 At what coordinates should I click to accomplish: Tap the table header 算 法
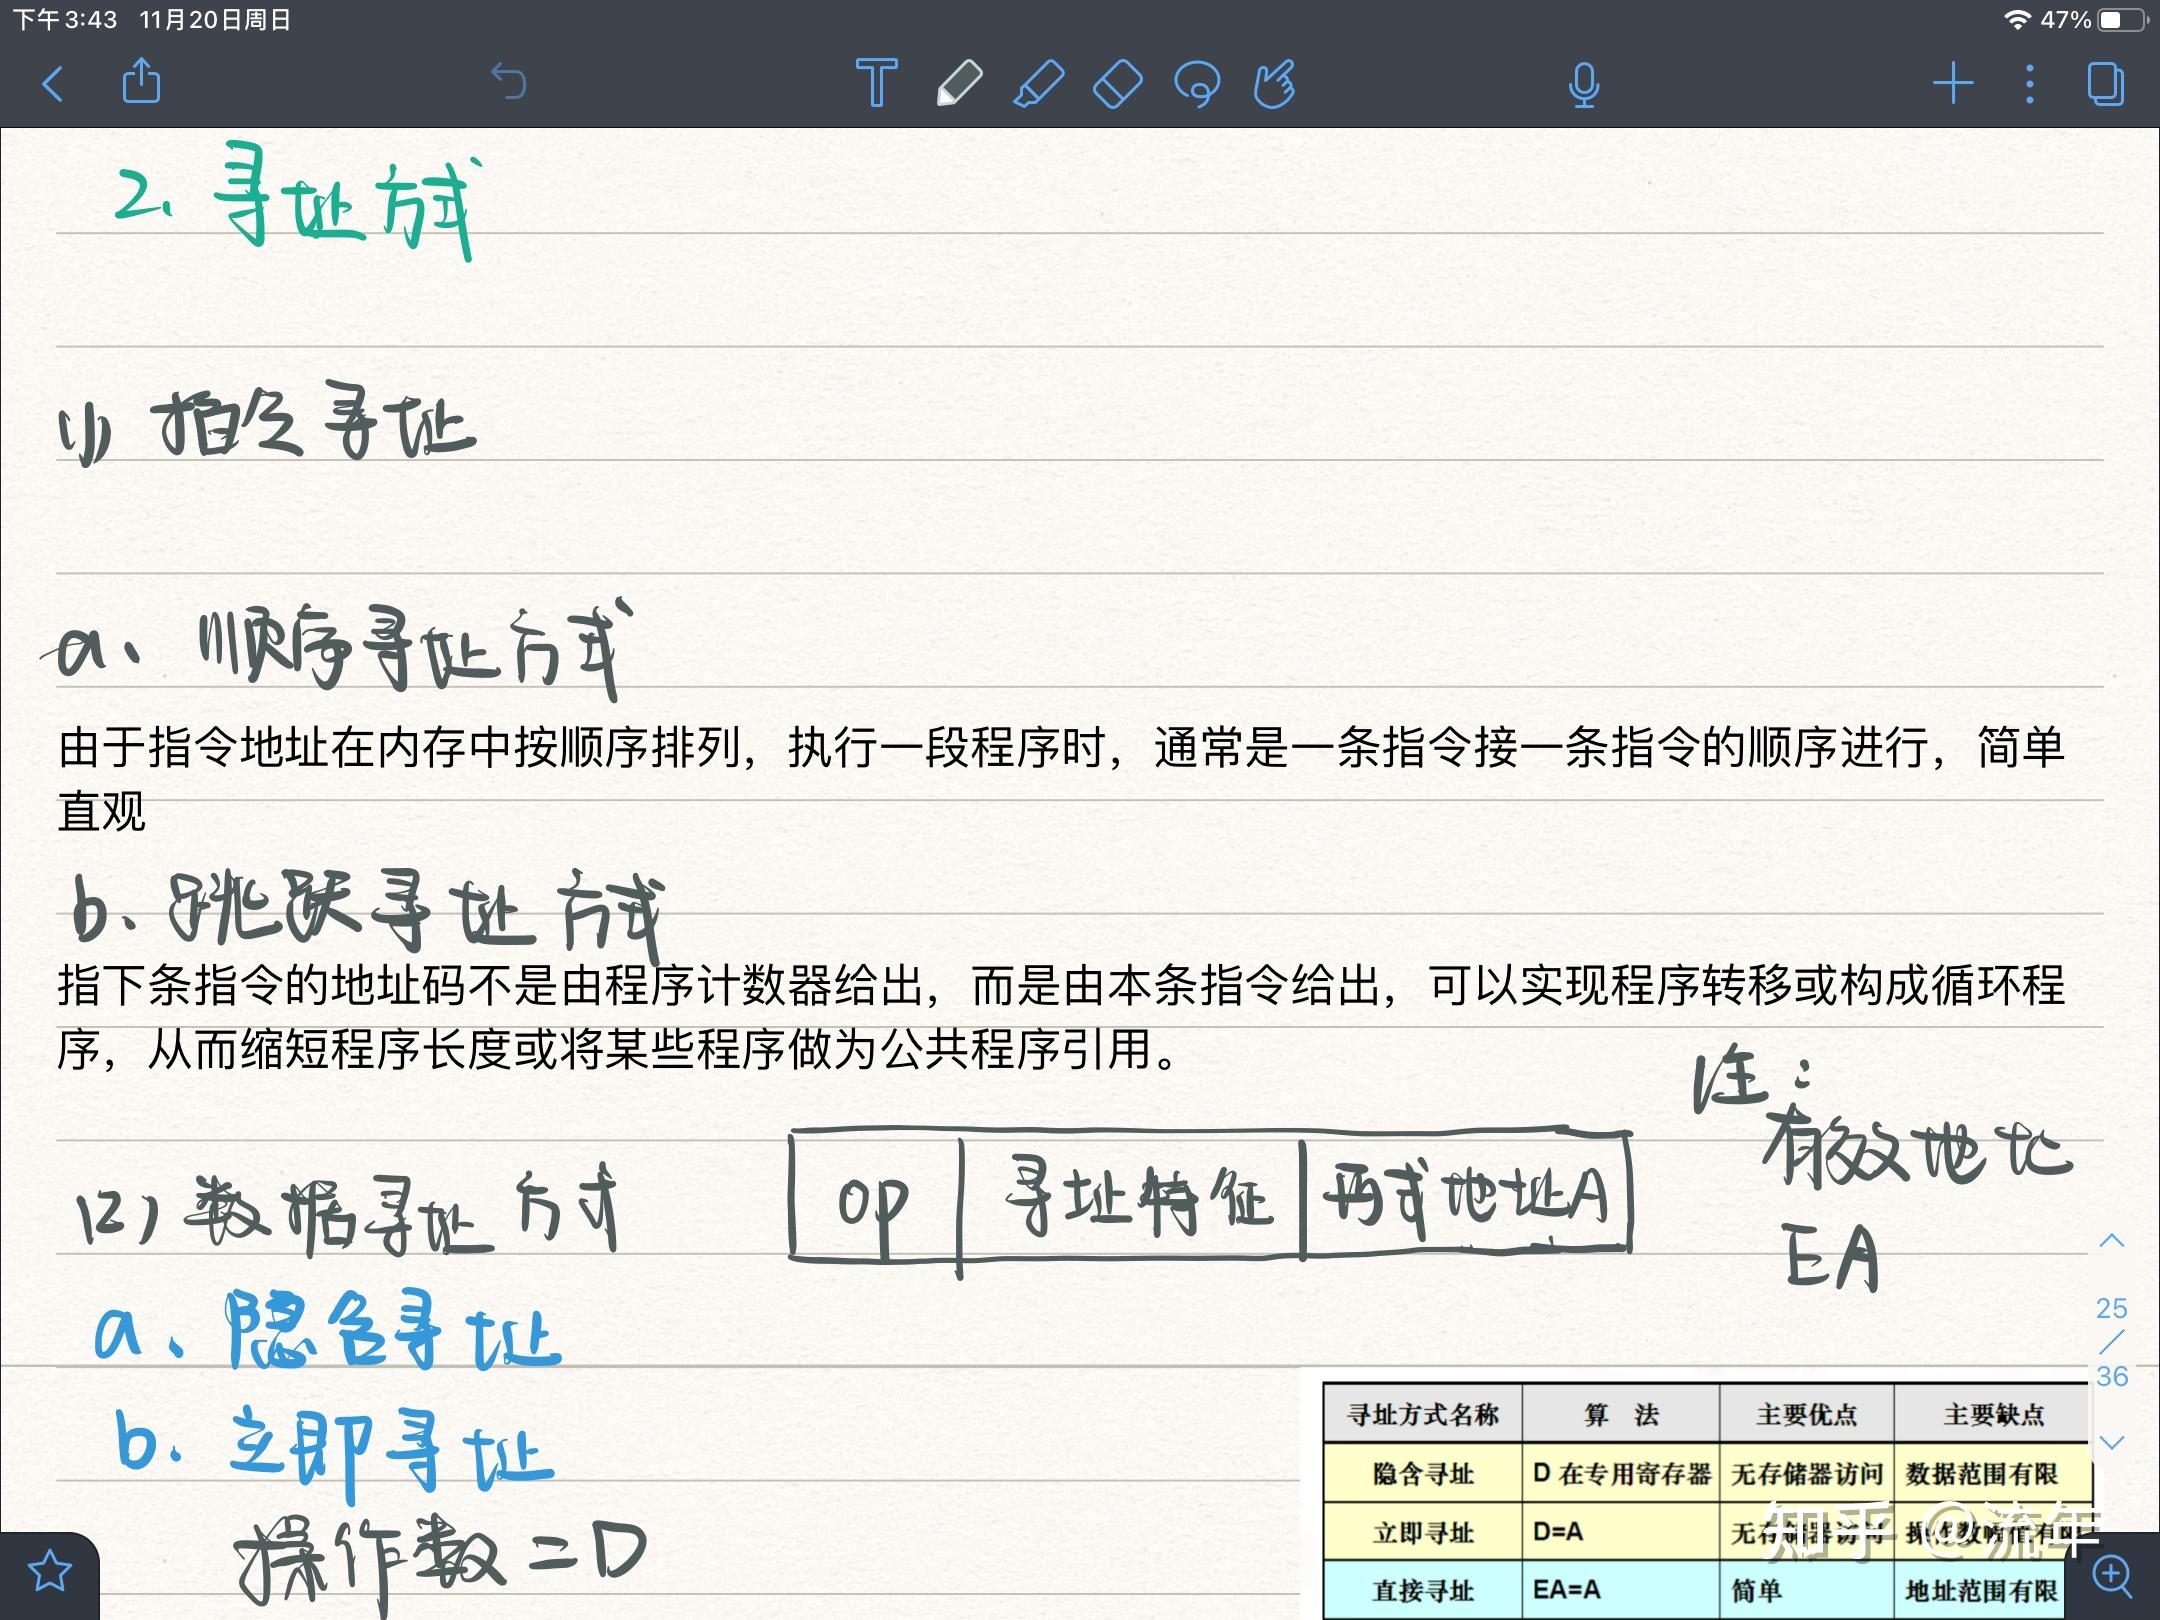pyautogui.click(x=1620, y=1414)
